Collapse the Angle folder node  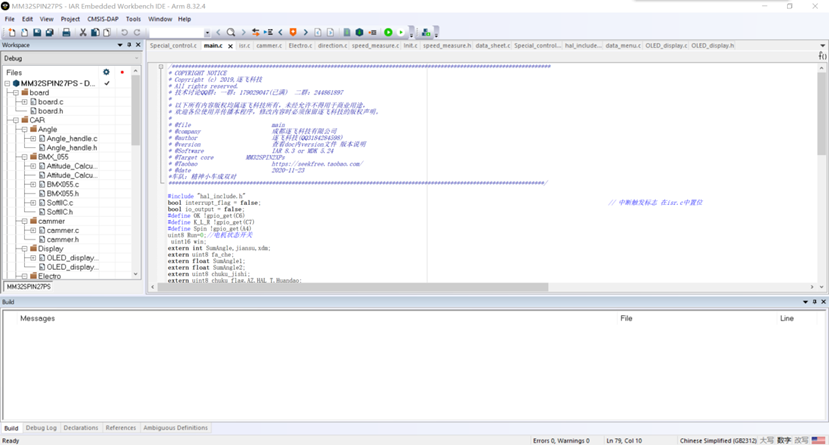click(24, 129)
